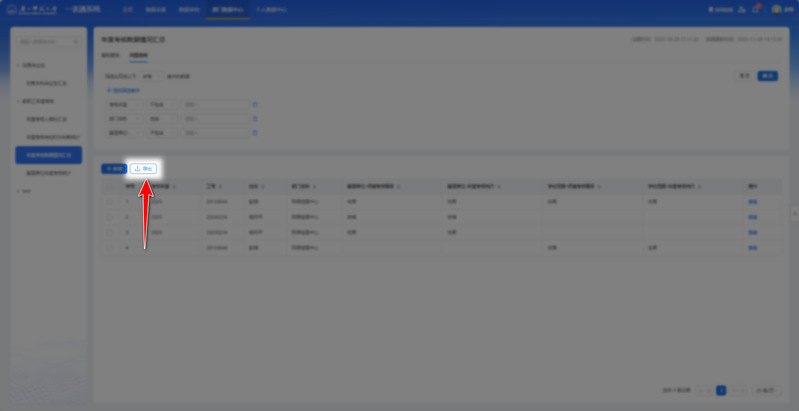
Task: Open the operator dropdown in the first filter row
Action: (161, 103)
